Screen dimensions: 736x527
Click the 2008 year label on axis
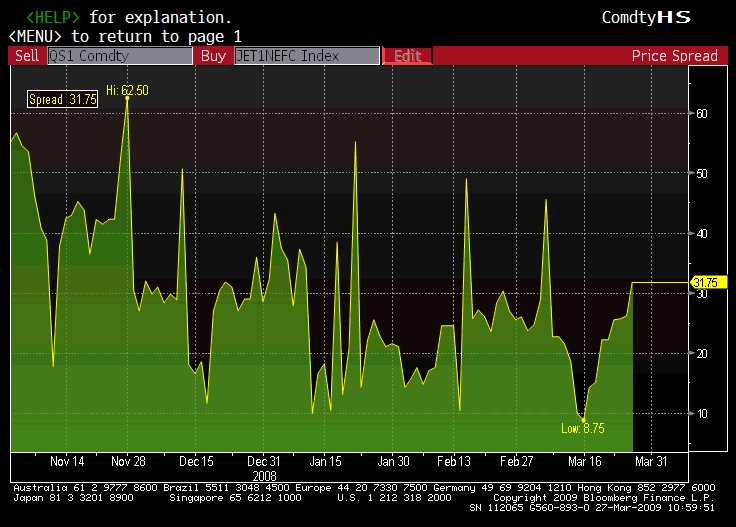click(264, 476)
